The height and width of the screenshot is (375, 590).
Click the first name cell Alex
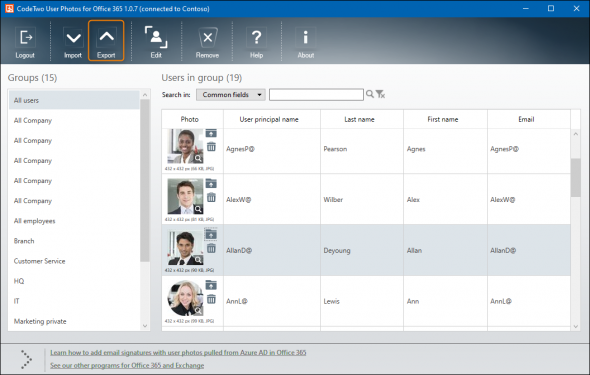click(445, 199)
